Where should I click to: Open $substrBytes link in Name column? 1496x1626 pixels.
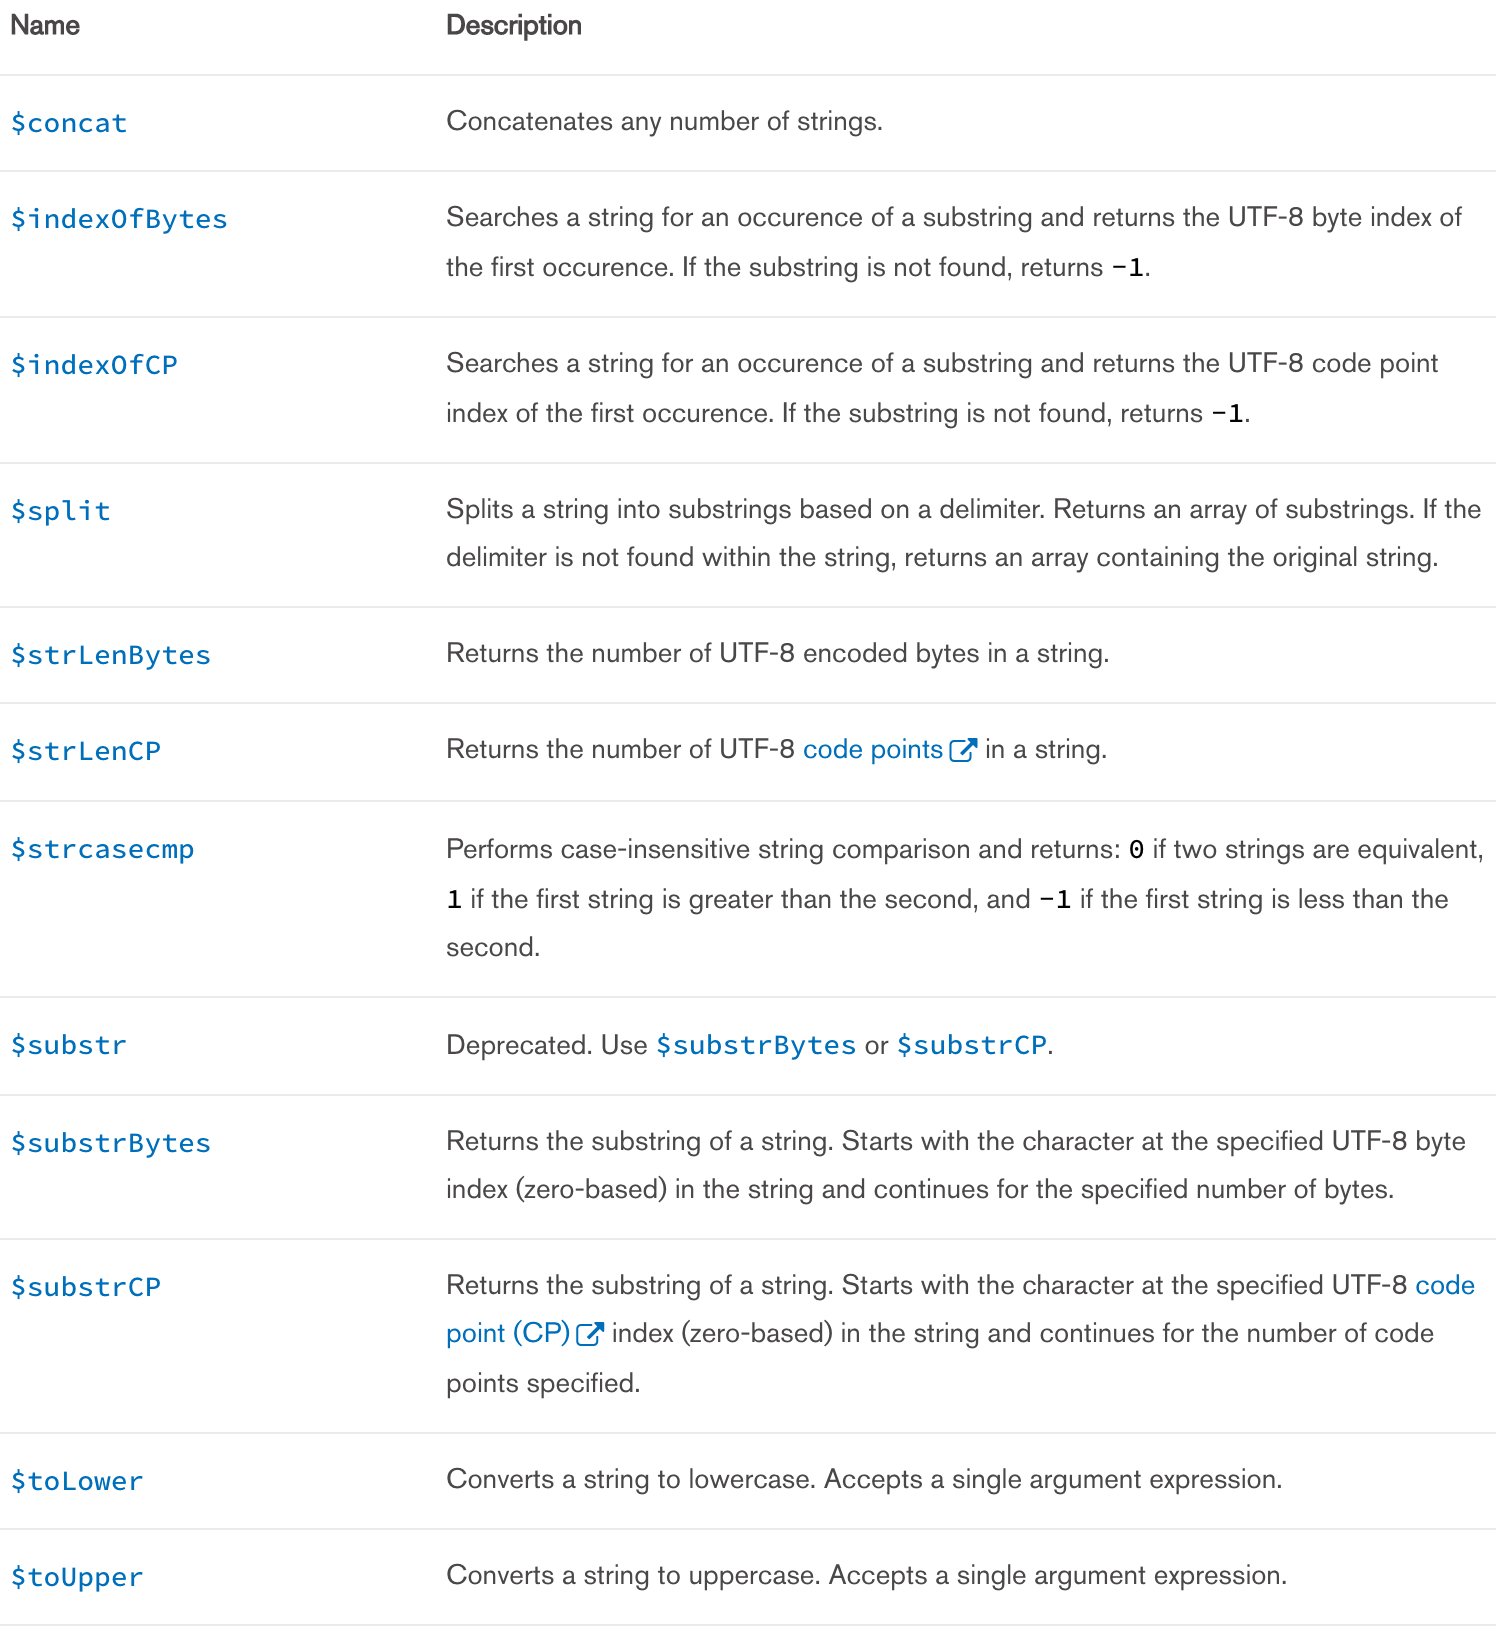click(x=110, y=1143)
